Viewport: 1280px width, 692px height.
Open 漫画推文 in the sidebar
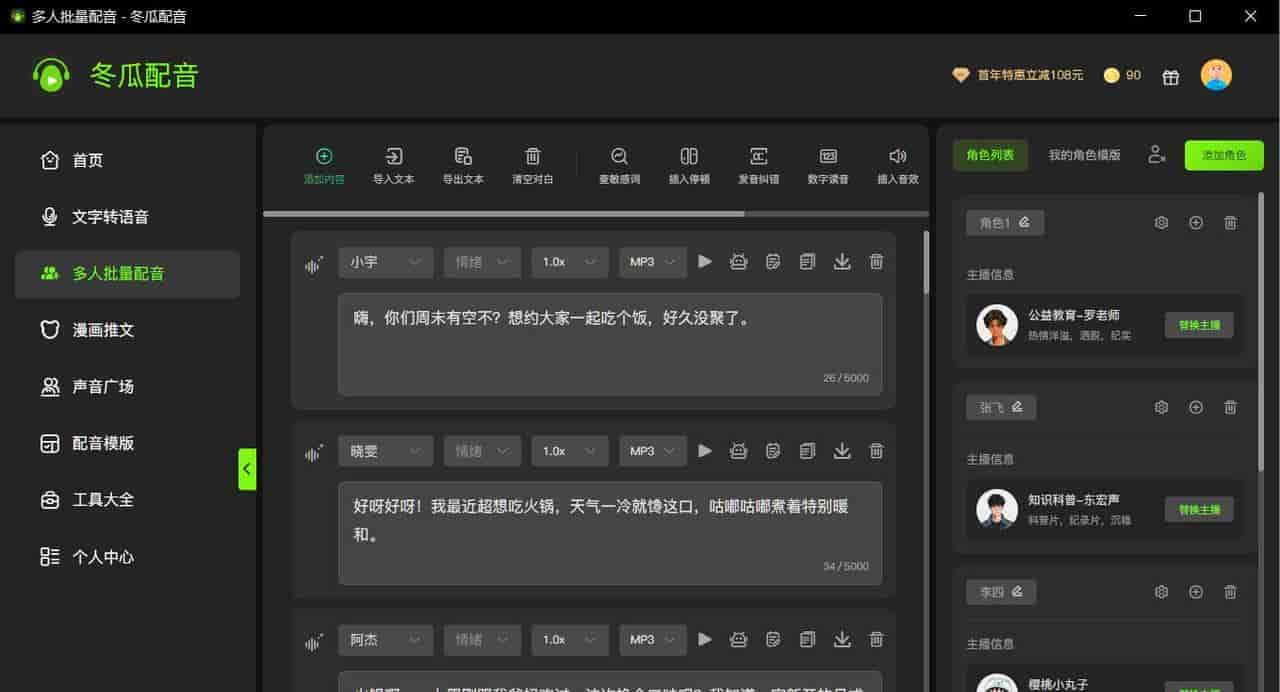pos(127,330)
